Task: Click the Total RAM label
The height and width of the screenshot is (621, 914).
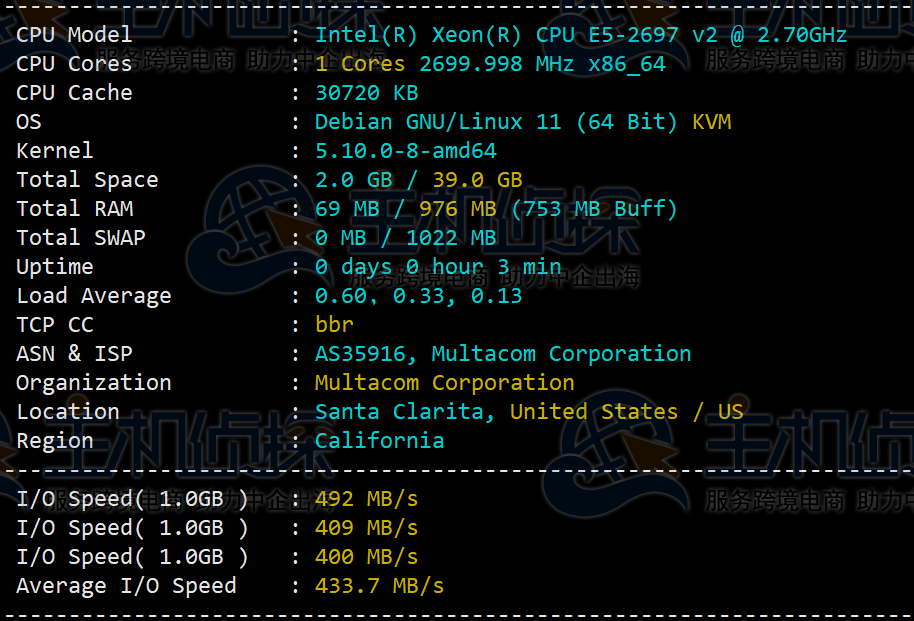Action: pos(74,209)
